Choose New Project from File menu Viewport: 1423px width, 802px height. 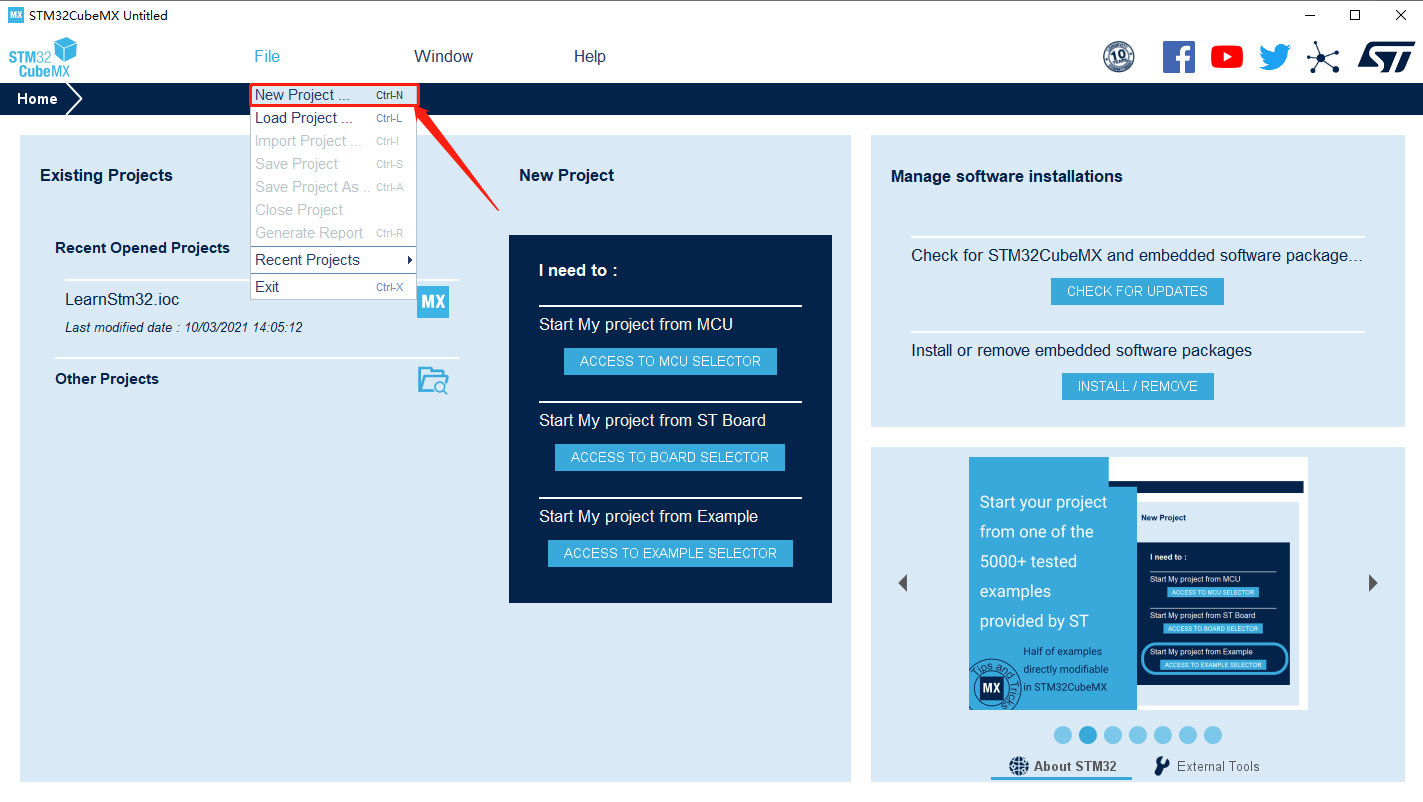click(334, 95)
